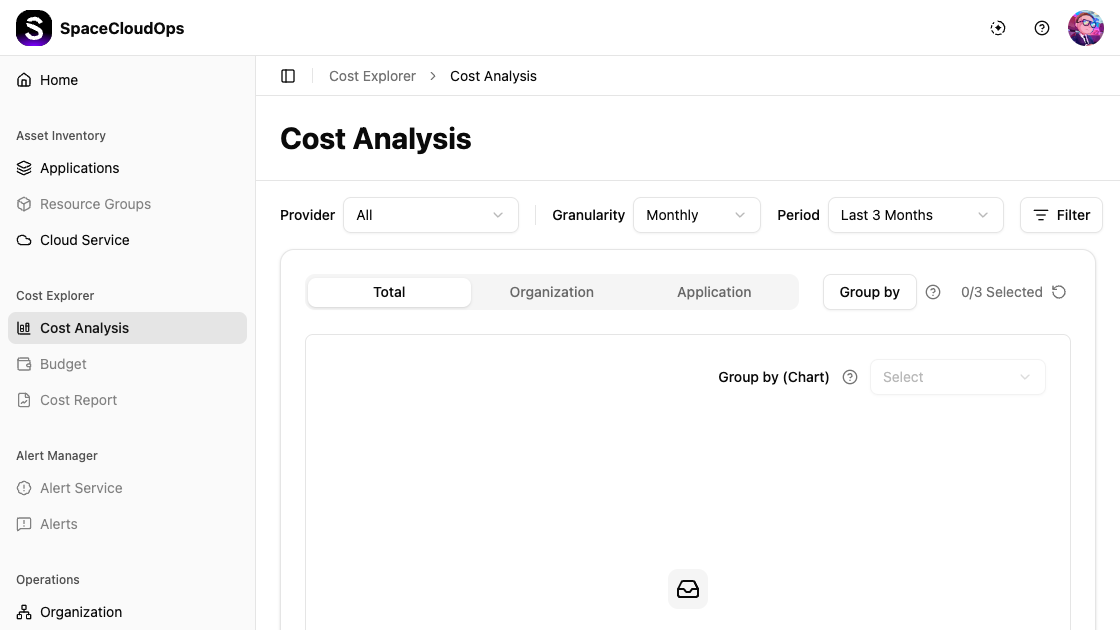Expand the Granularity dropdown showing Monthly
Image resolution: width=1120 pixels, height=630 pixels.
click(696, 215)
